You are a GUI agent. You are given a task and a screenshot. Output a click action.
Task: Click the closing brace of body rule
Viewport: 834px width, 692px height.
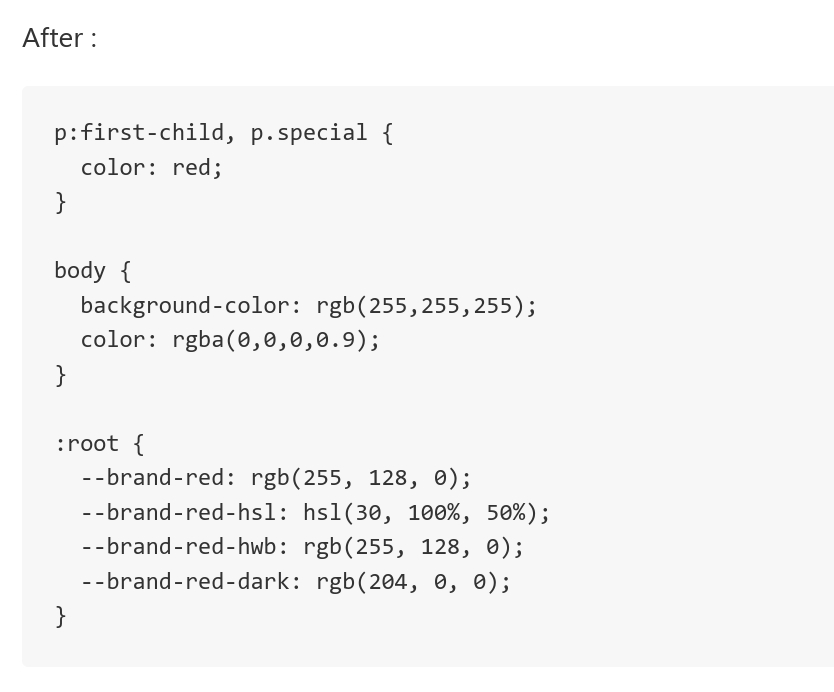[x=61, y=376]
